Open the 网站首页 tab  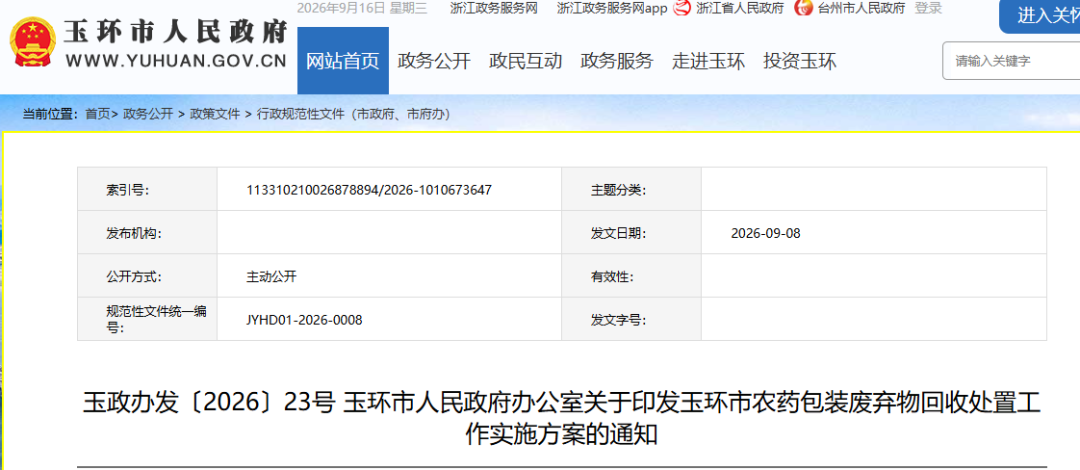coord(343,61)
